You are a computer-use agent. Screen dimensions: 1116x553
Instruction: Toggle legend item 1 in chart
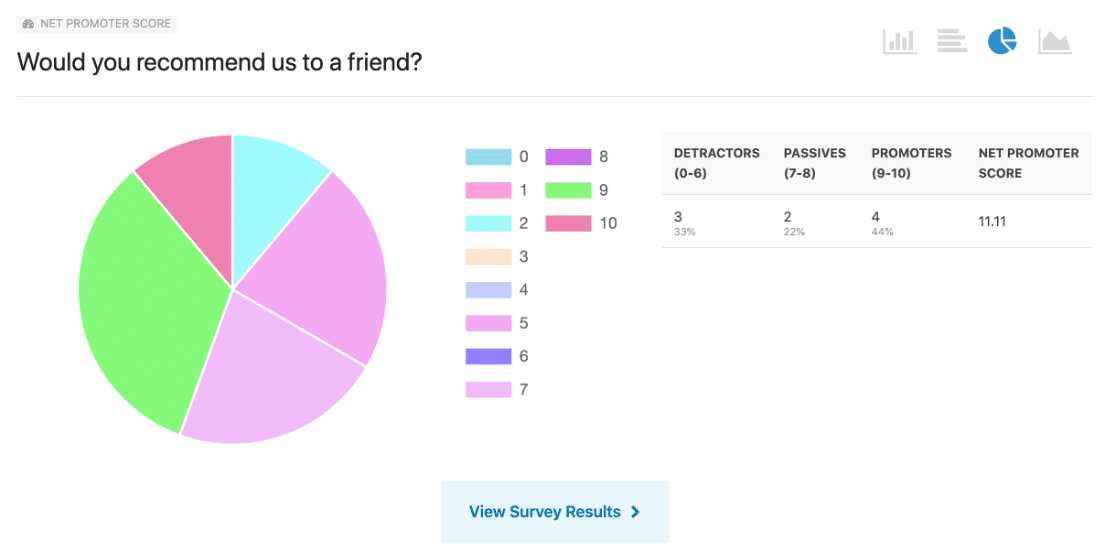(487, 190)
